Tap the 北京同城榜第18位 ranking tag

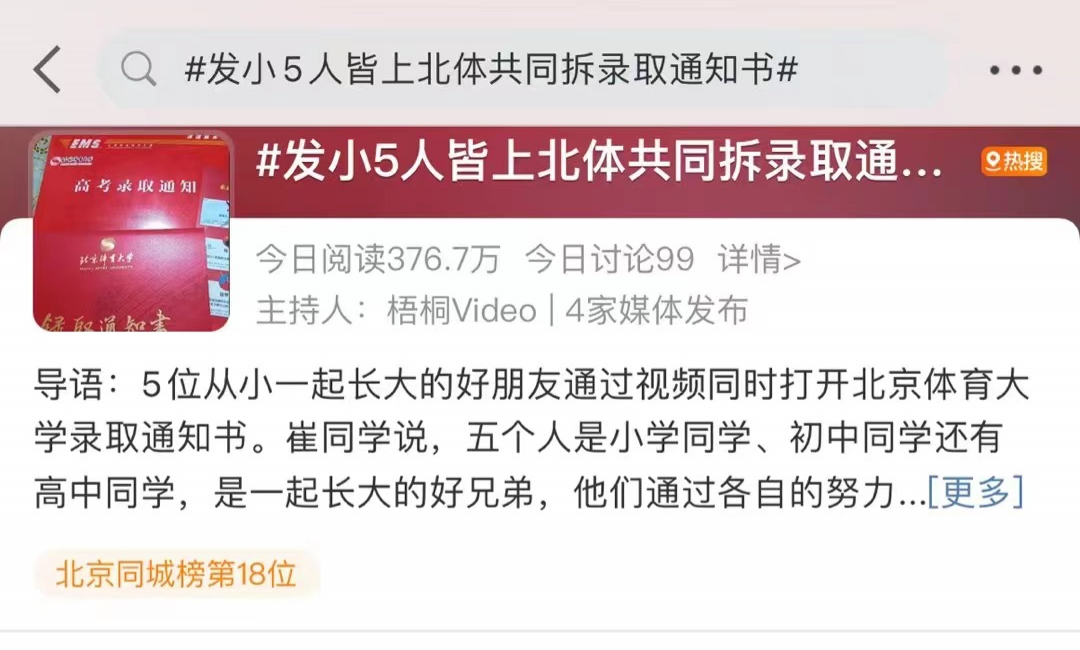pyautogui.click(x=176, y=574)
